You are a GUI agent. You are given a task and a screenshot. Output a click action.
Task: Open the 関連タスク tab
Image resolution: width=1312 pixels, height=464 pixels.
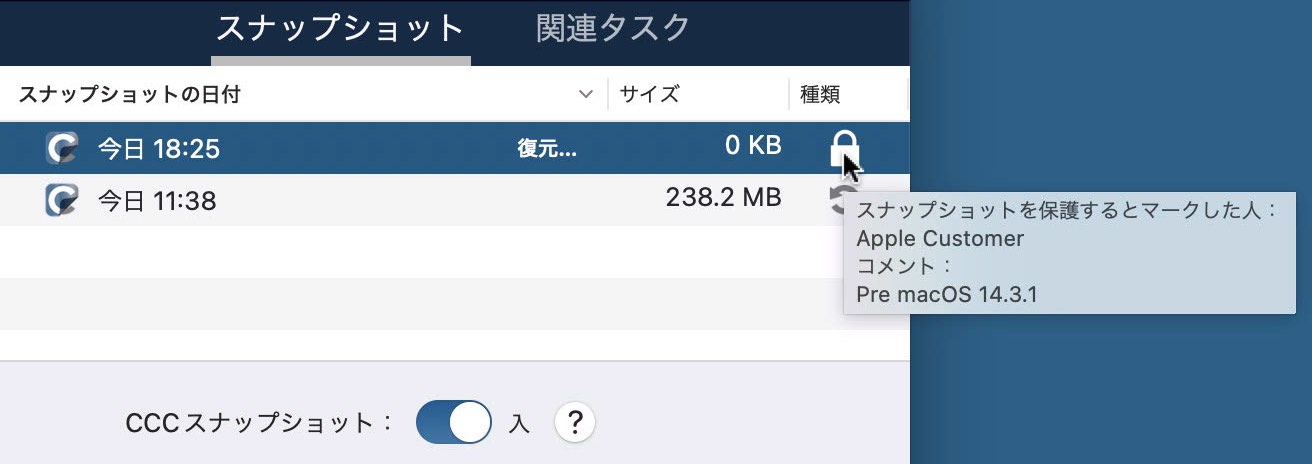pyautogui.click(x=613, y=29)
